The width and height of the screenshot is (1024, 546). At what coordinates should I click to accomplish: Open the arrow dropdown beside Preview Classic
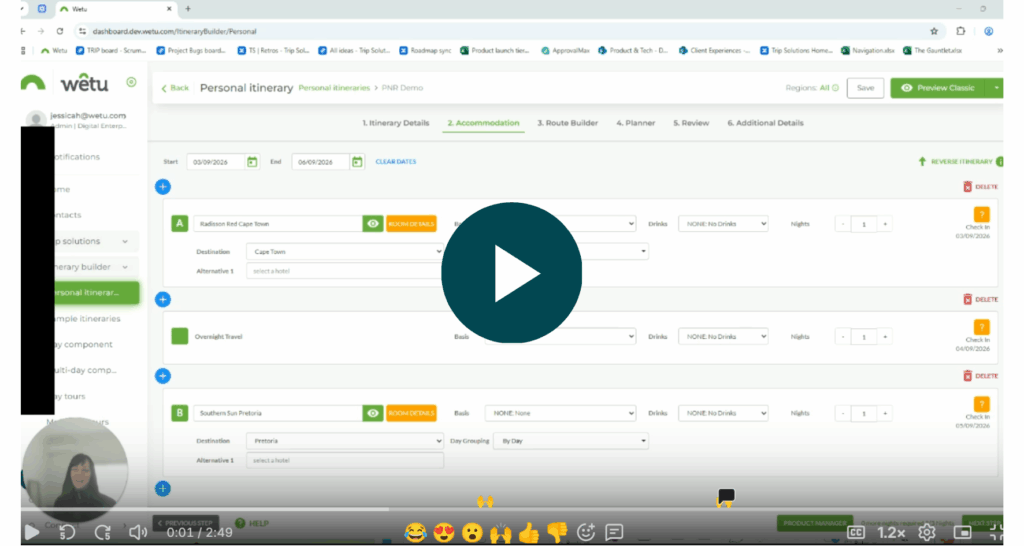997,88
